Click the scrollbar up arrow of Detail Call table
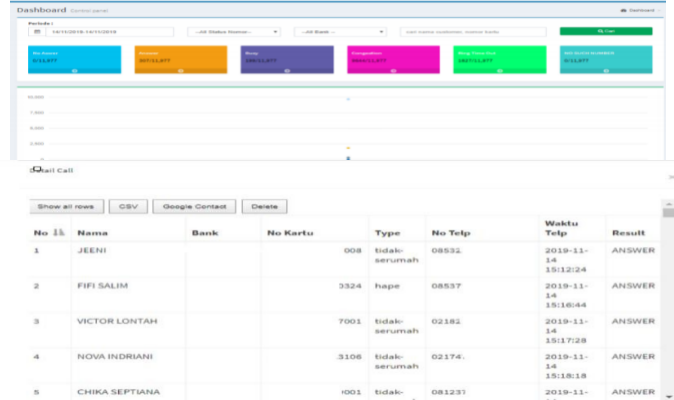 click(668, 204)
